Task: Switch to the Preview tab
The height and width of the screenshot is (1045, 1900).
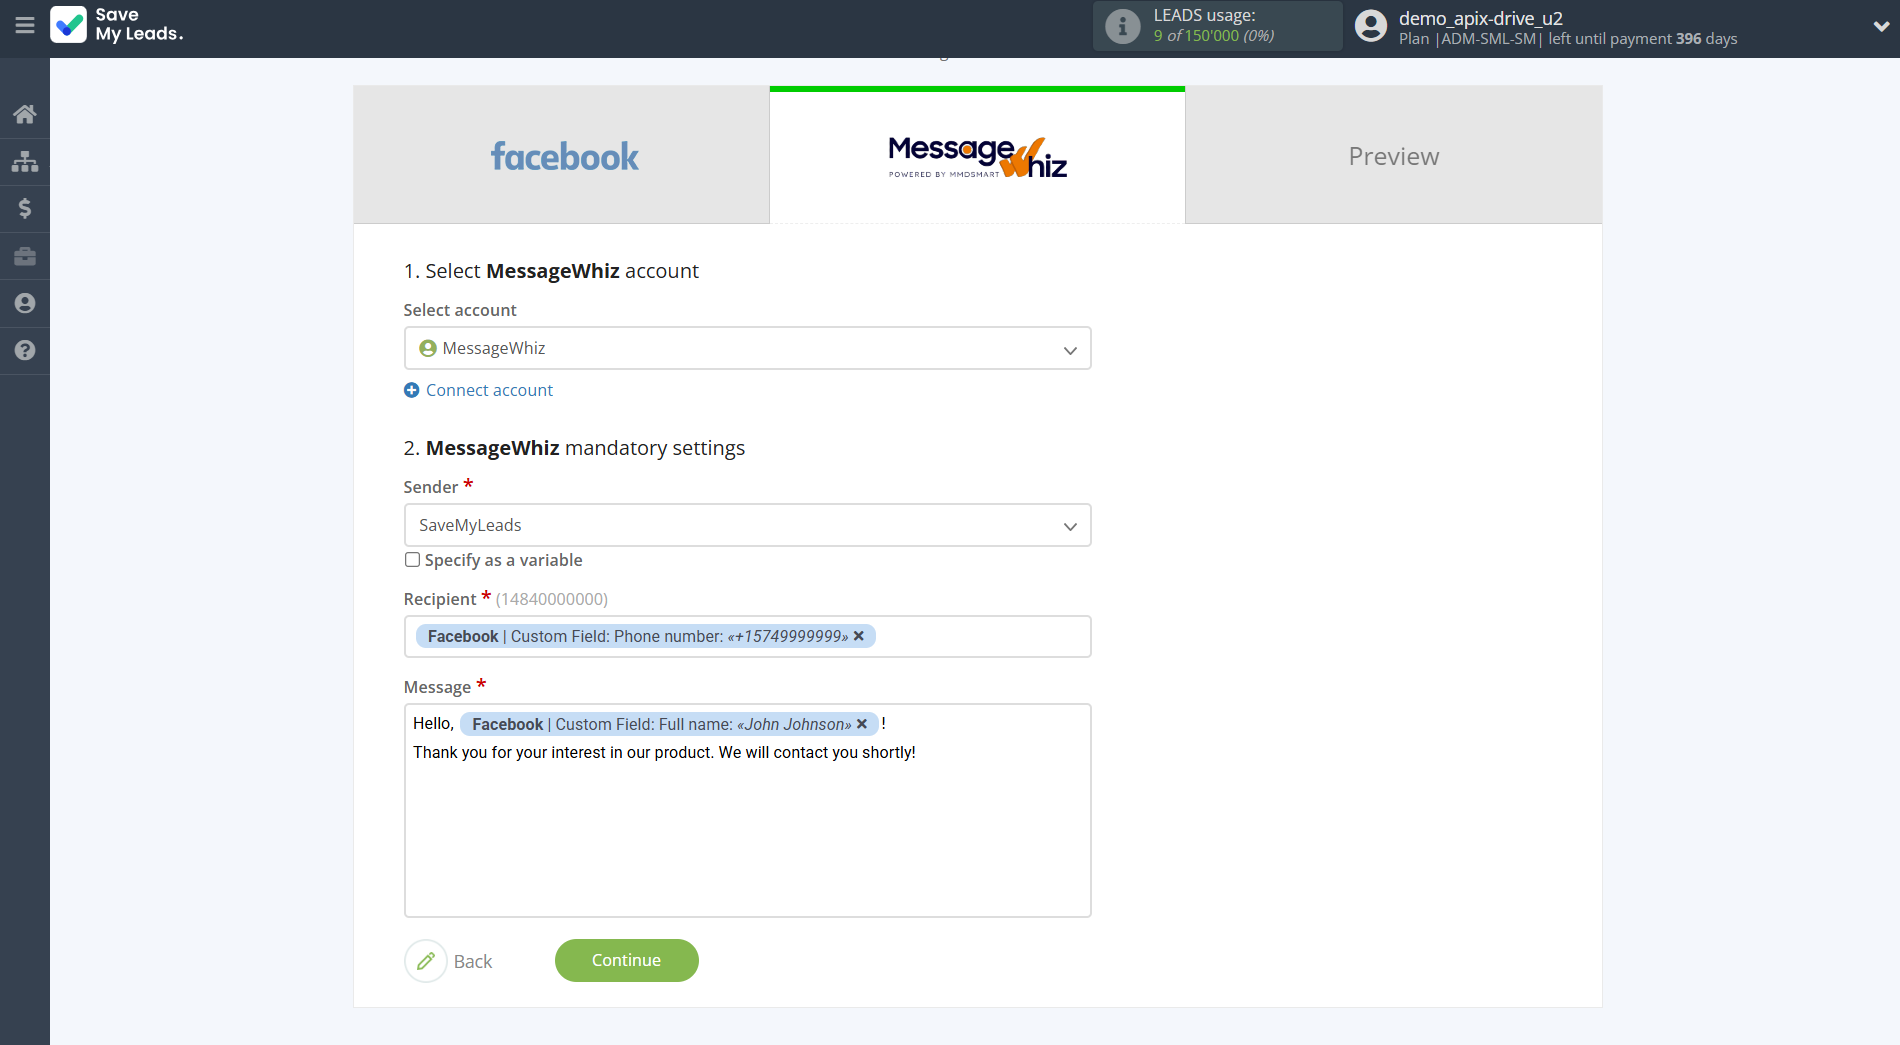Action: [x=1393, y=155]
